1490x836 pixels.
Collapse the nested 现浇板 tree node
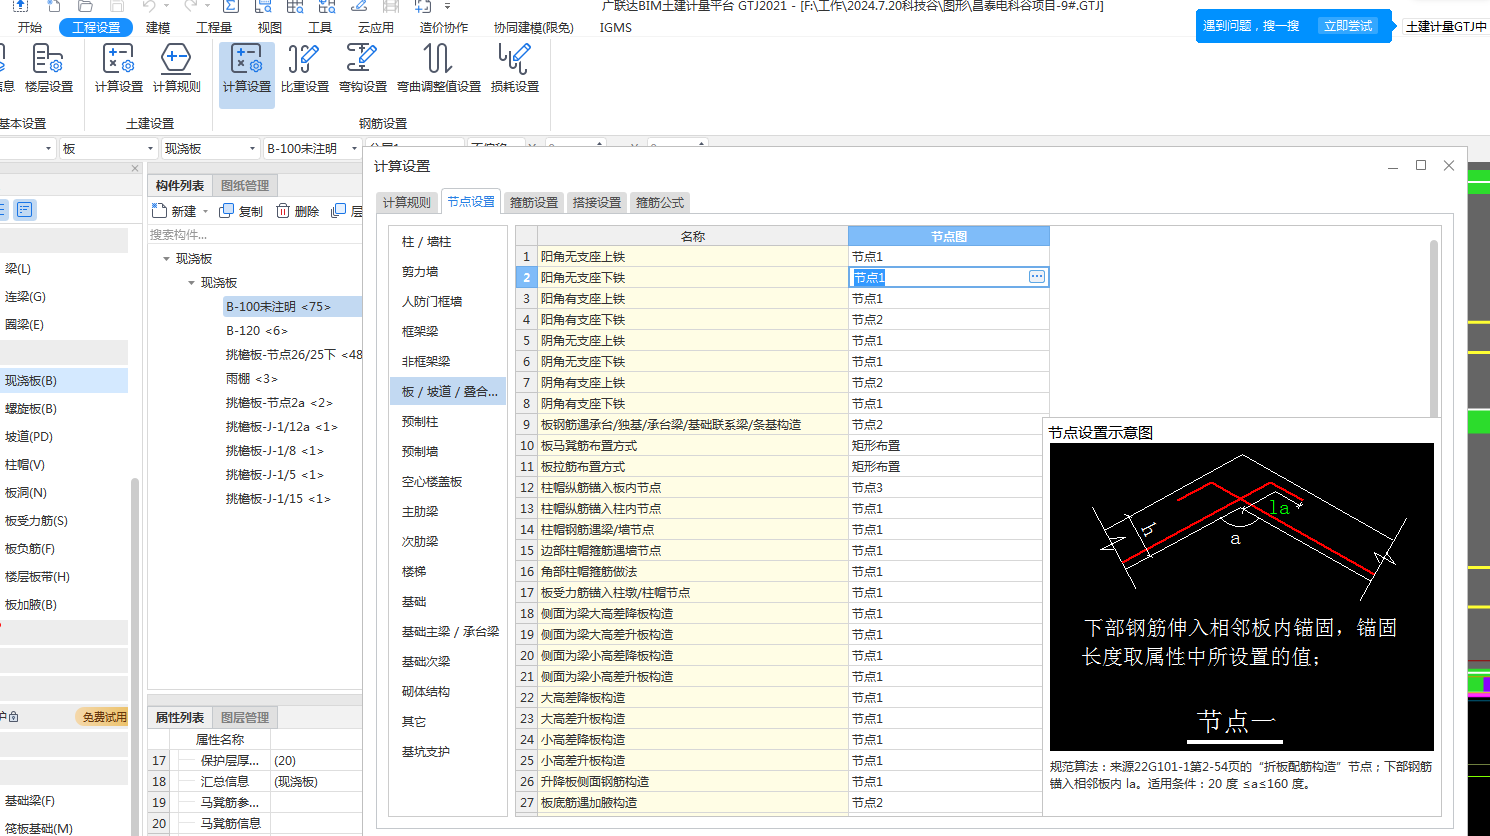coord(191,283)
